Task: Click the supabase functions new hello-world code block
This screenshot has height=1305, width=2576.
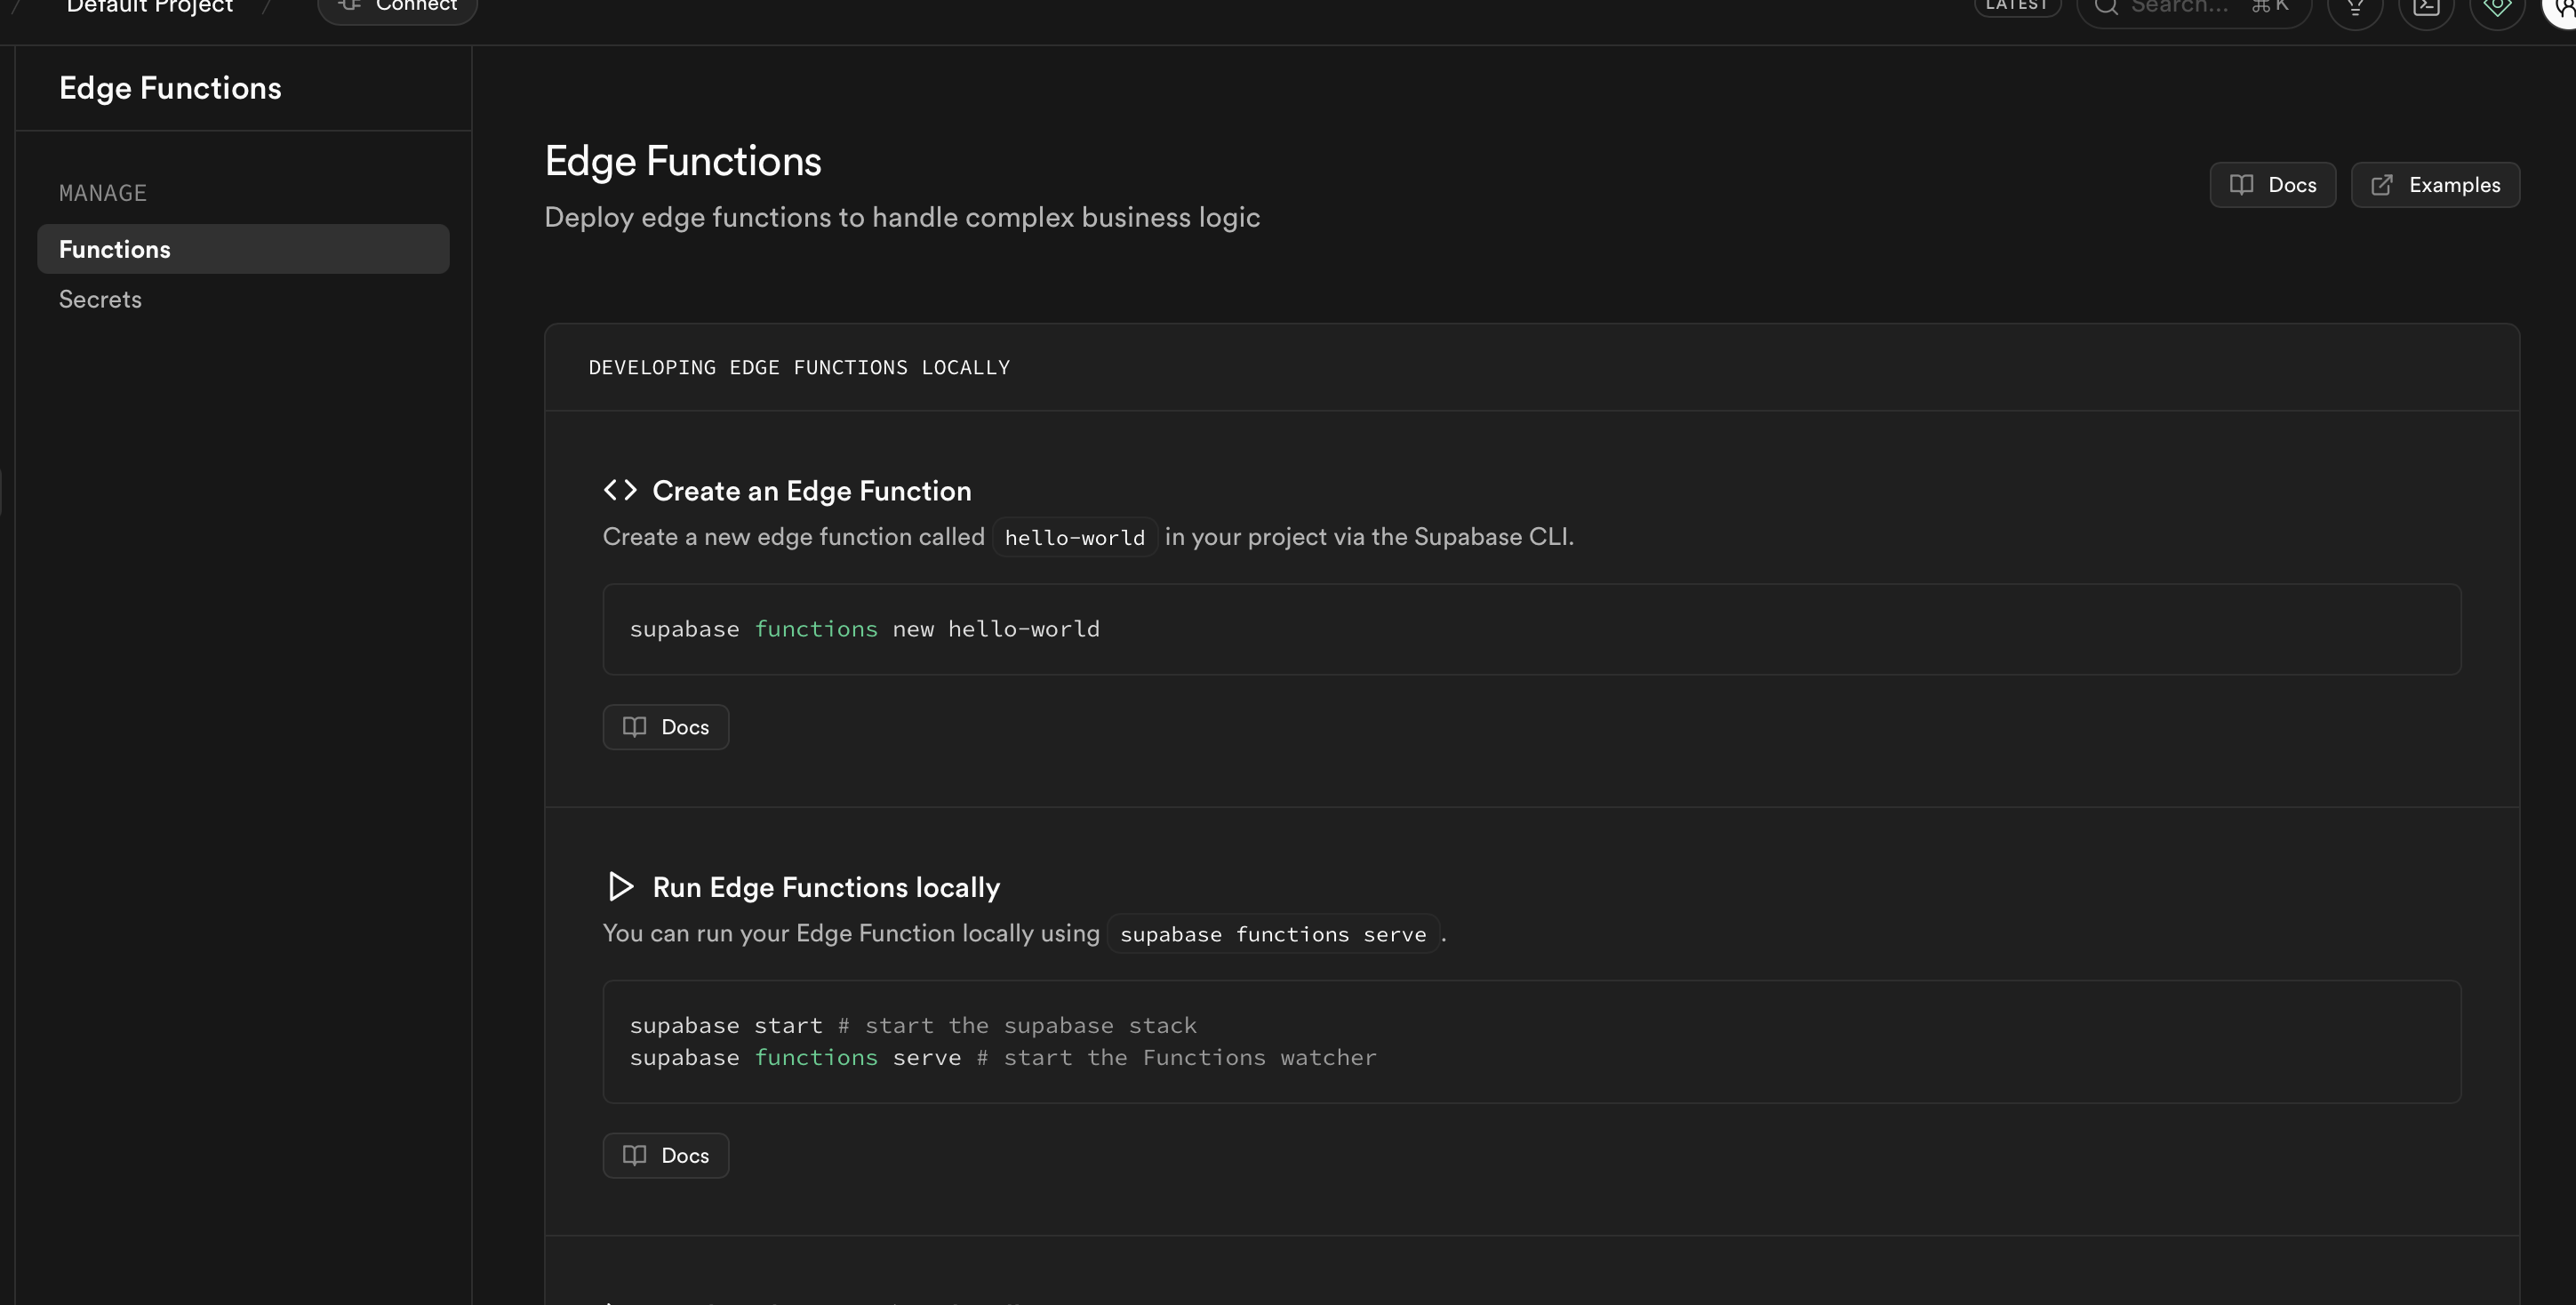Action: (1531, 629)
